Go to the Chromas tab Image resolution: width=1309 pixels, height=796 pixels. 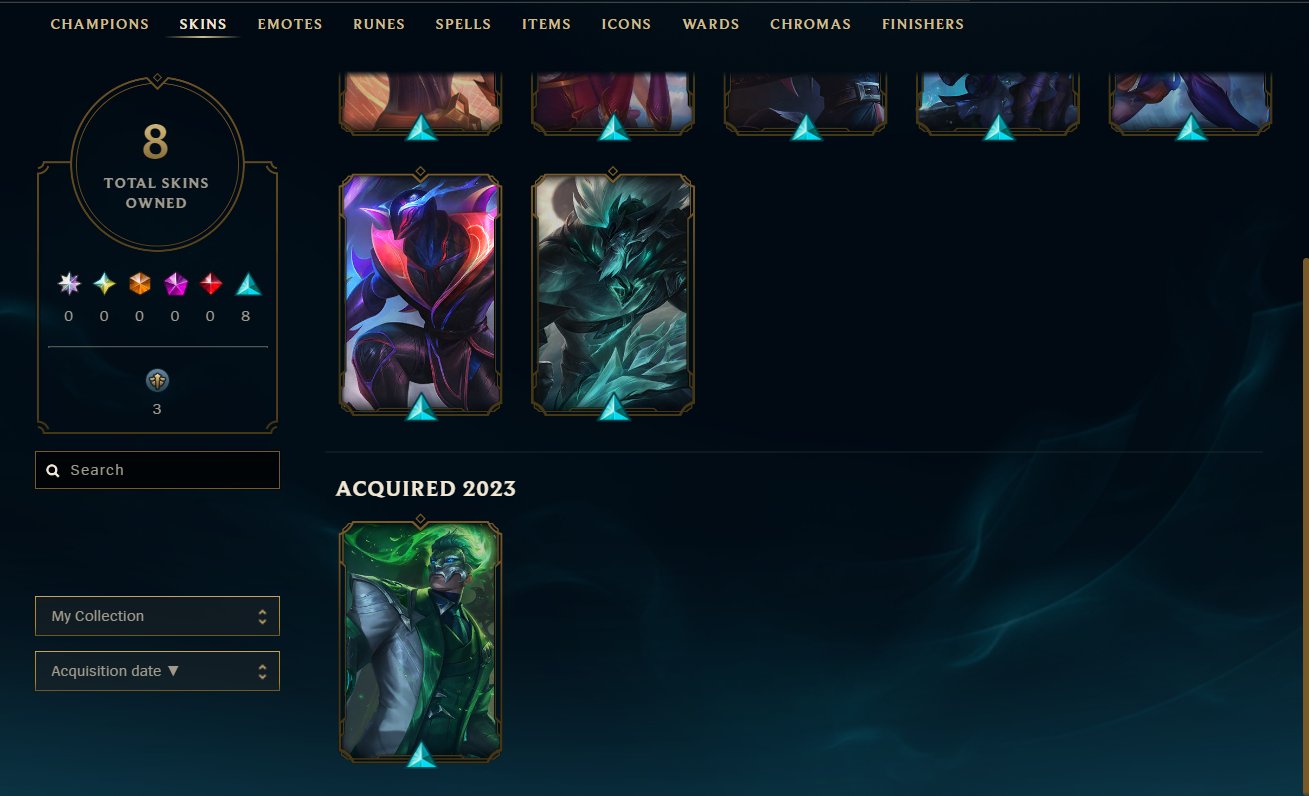click(x=811, y=24)
